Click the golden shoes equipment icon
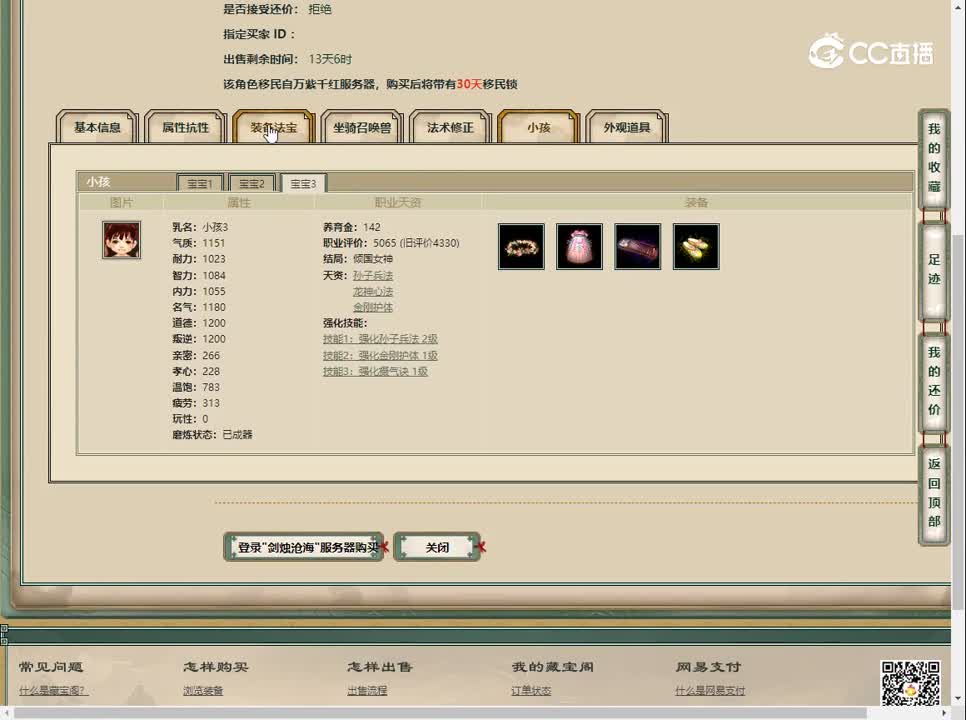Viewport: 966px width, 720px height. pos(695,246)
